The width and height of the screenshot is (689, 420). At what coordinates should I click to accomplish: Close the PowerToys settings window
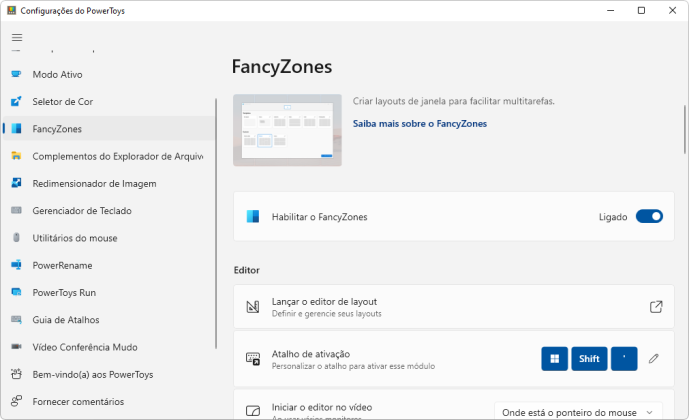click(x=672, y=10)
